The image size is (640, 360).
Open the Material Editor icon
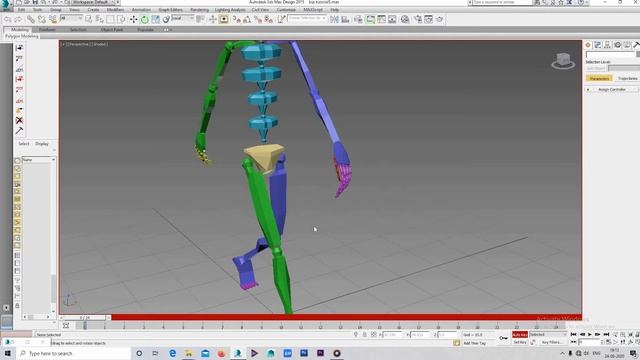click(x=405, y=19)
